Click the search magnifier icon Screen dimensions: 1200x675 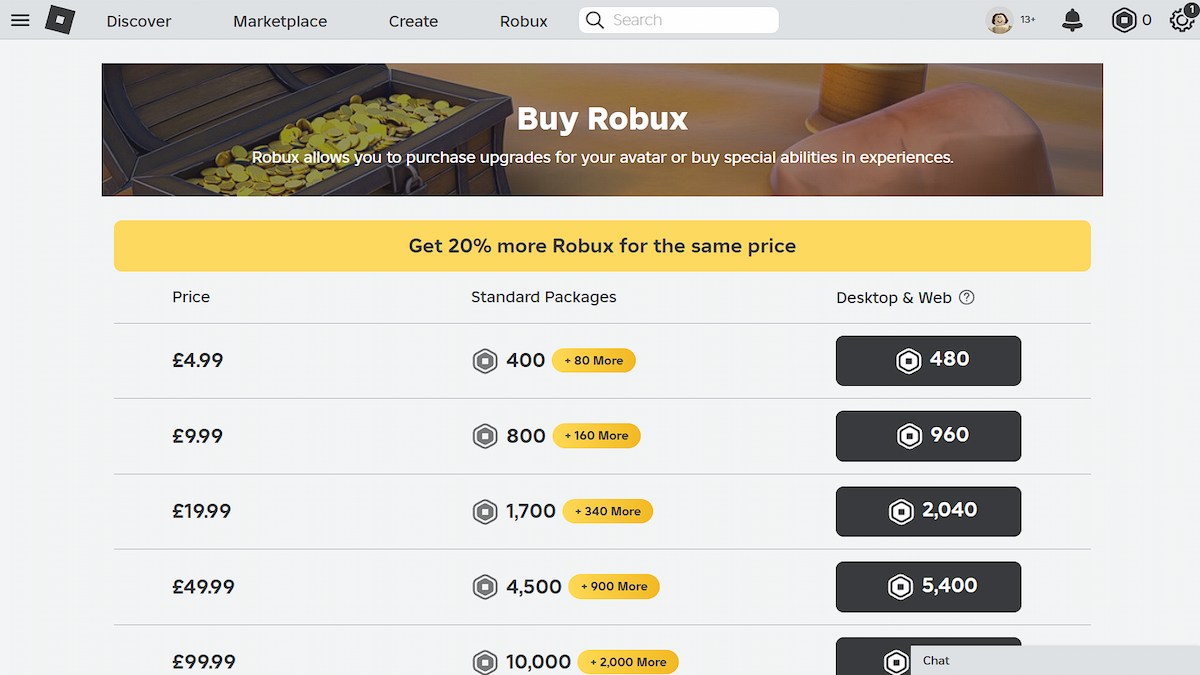point(594,20)
